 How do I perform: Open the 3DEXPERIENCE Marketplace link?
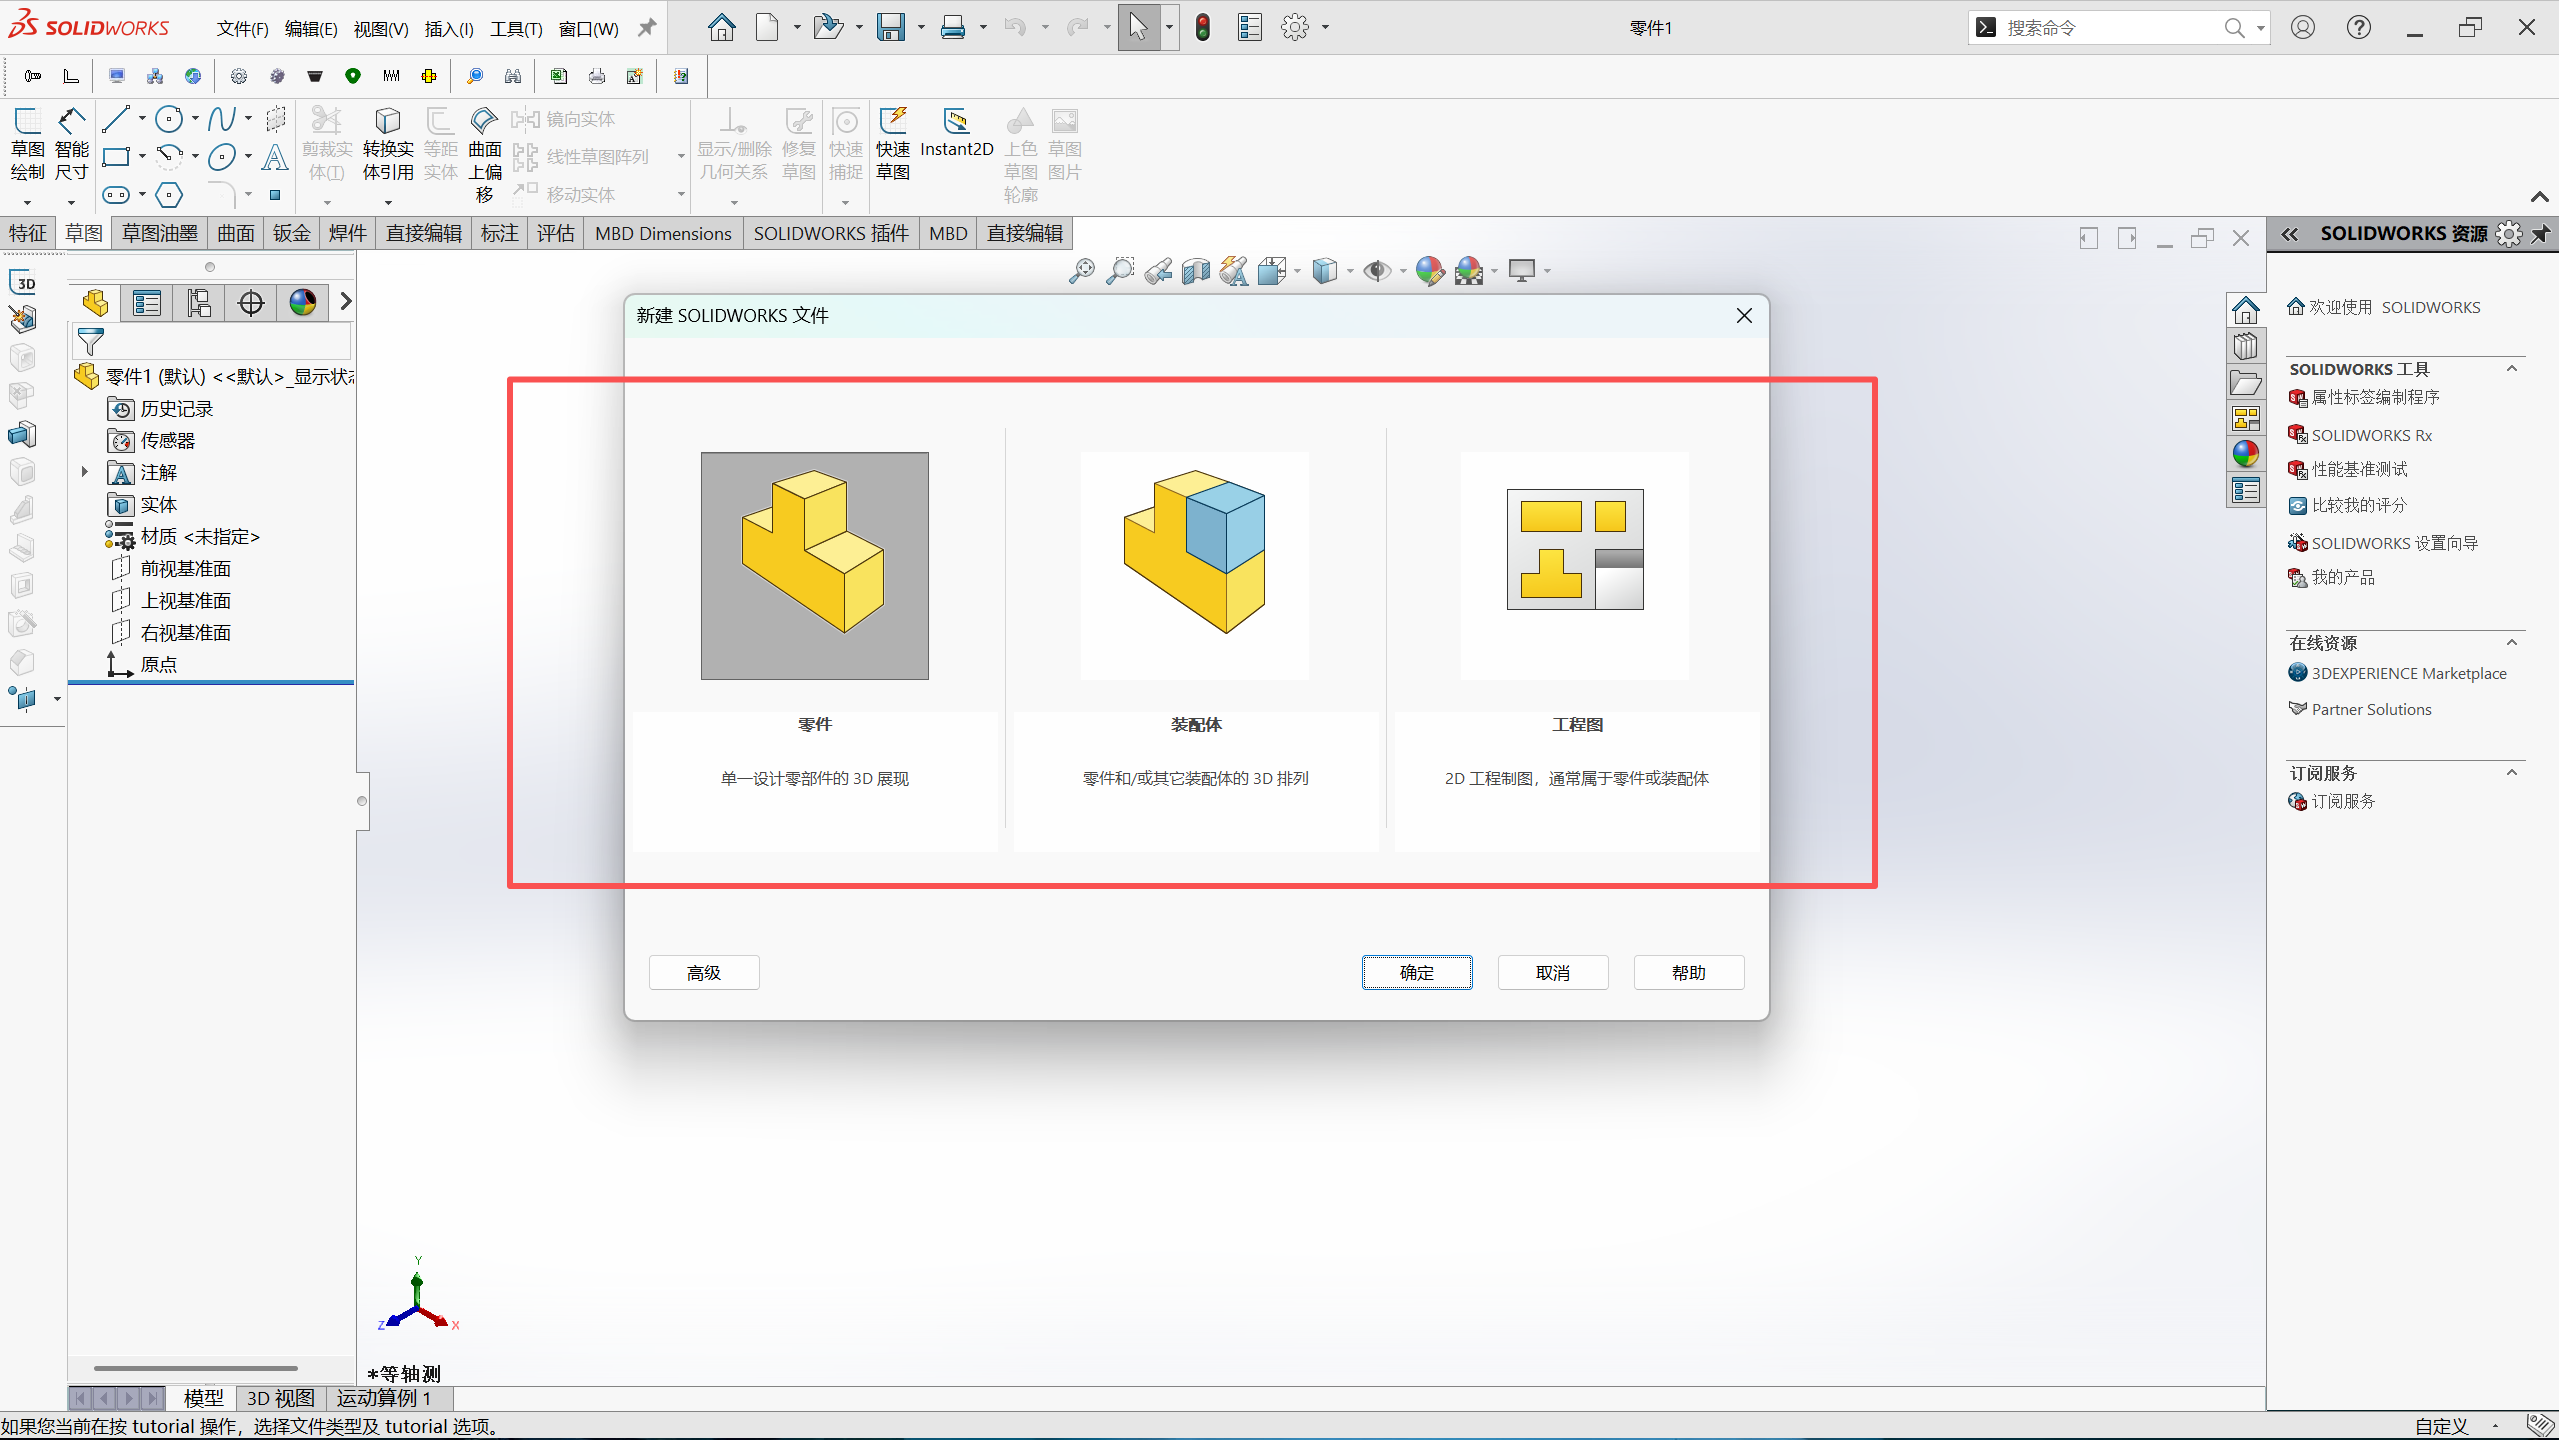[2408, 673]
